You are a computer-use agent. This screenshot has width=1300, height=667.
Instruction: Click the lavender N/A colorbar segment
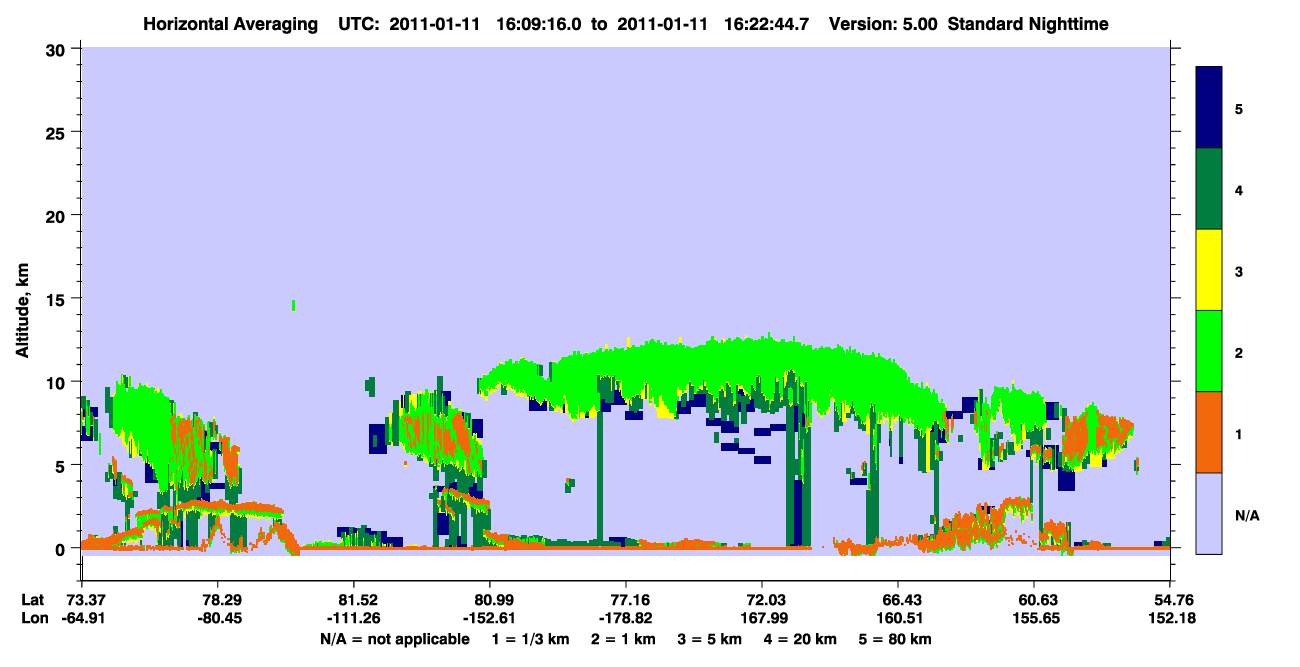tap(1209, 512)
